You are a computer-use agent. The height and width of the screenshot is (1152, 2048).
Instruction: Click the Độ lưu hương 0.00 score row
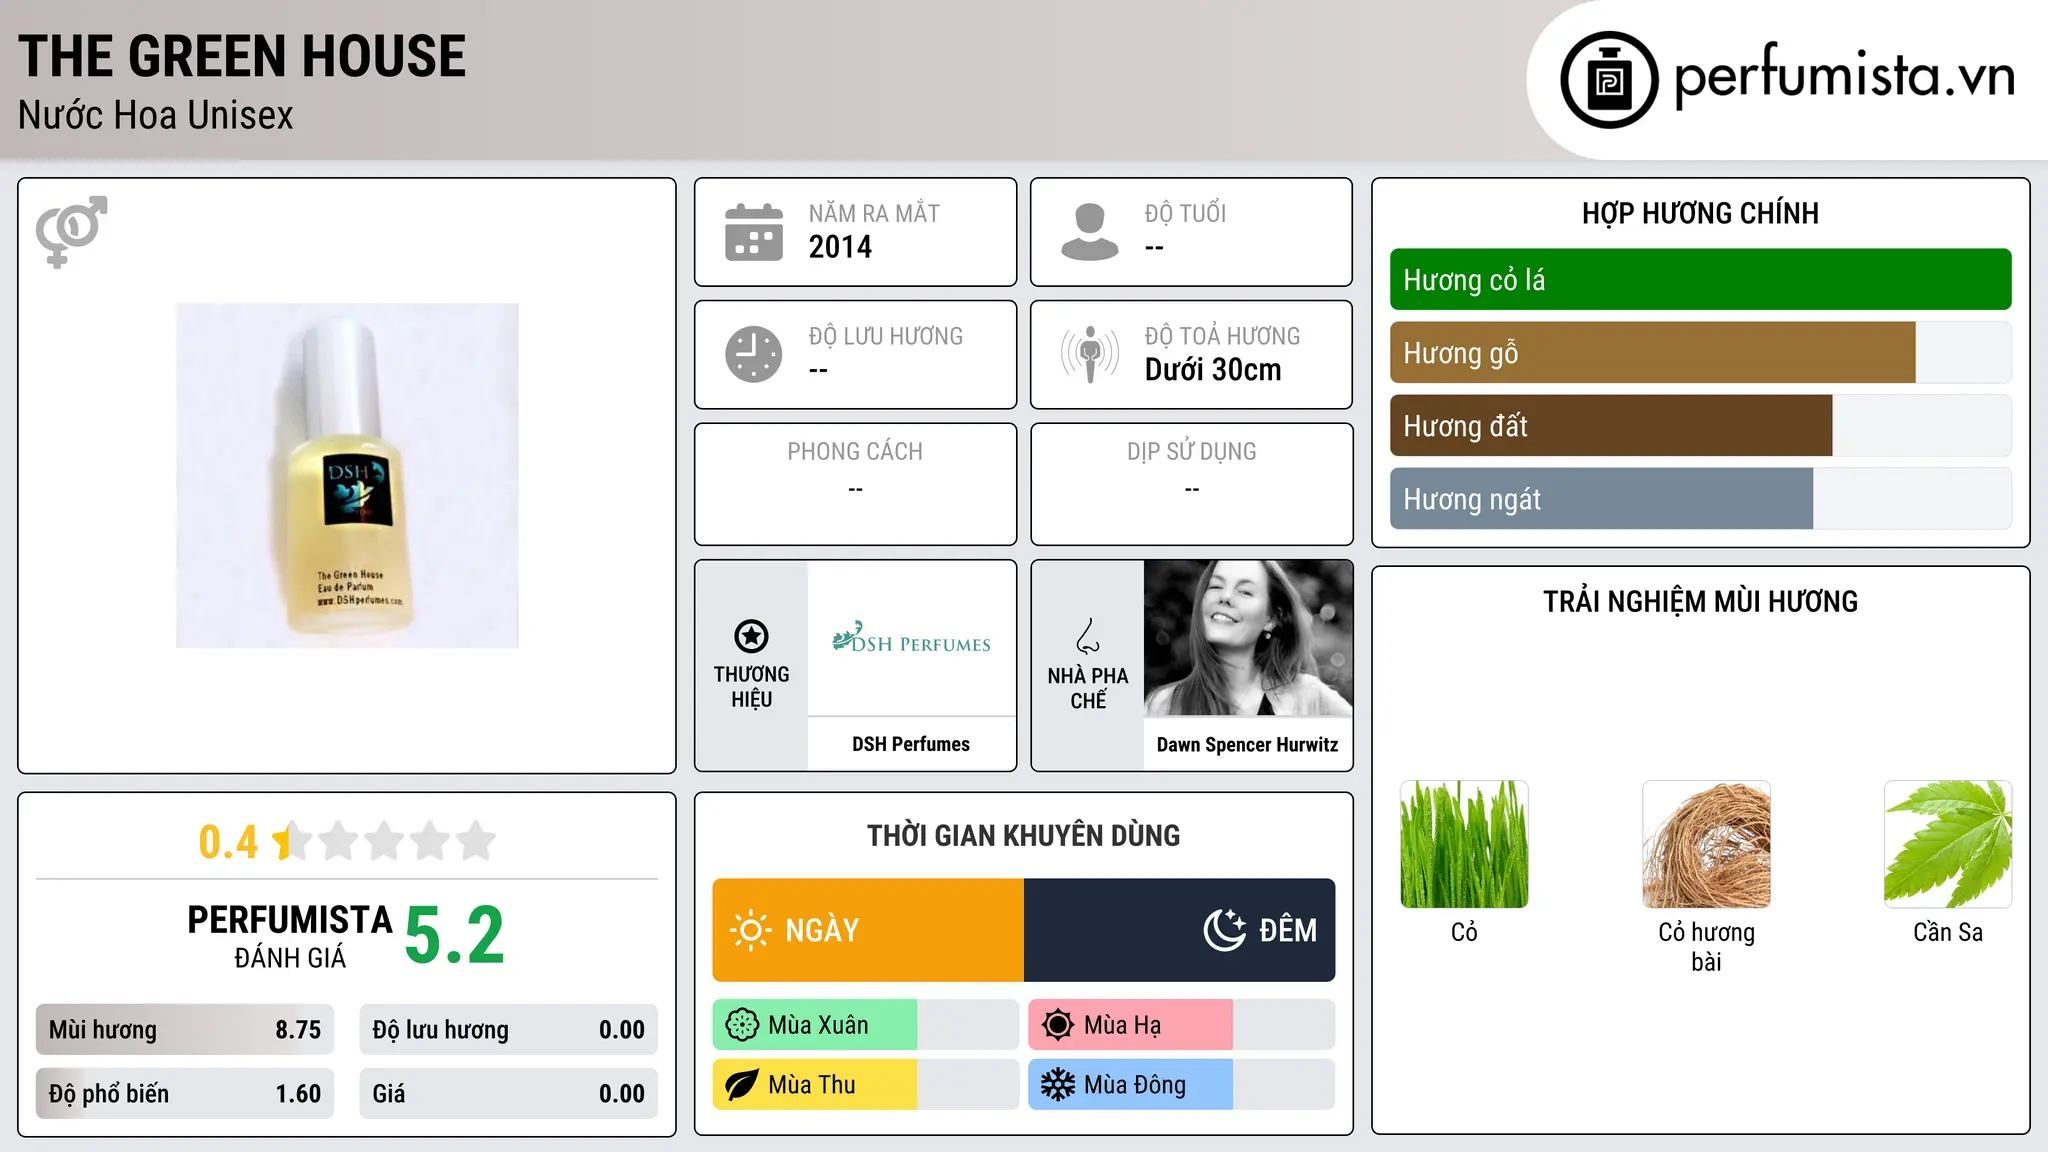tap(509, 1030)
